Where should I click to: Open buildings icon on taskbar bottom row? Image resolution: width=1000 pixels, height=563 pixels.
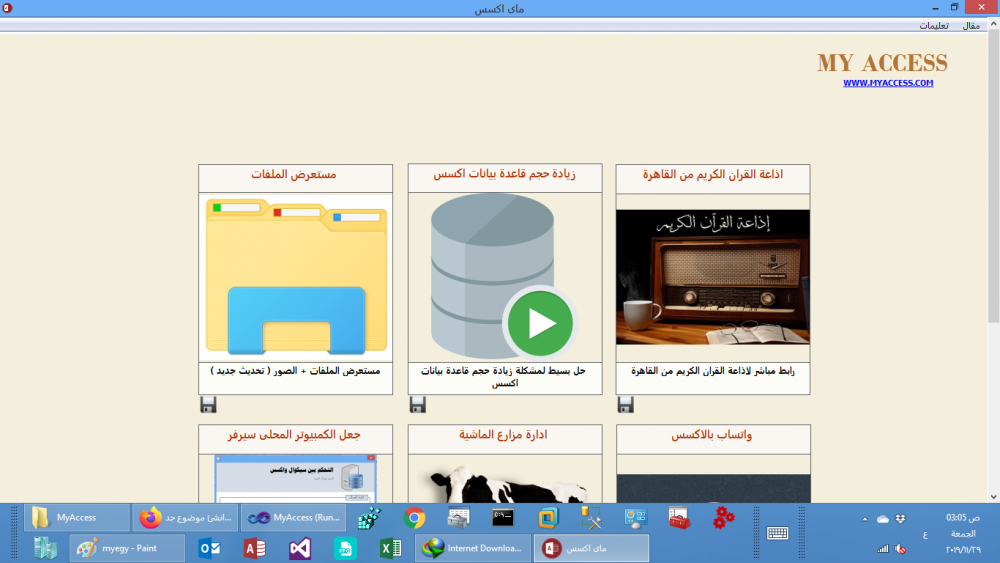coord(45,548)
